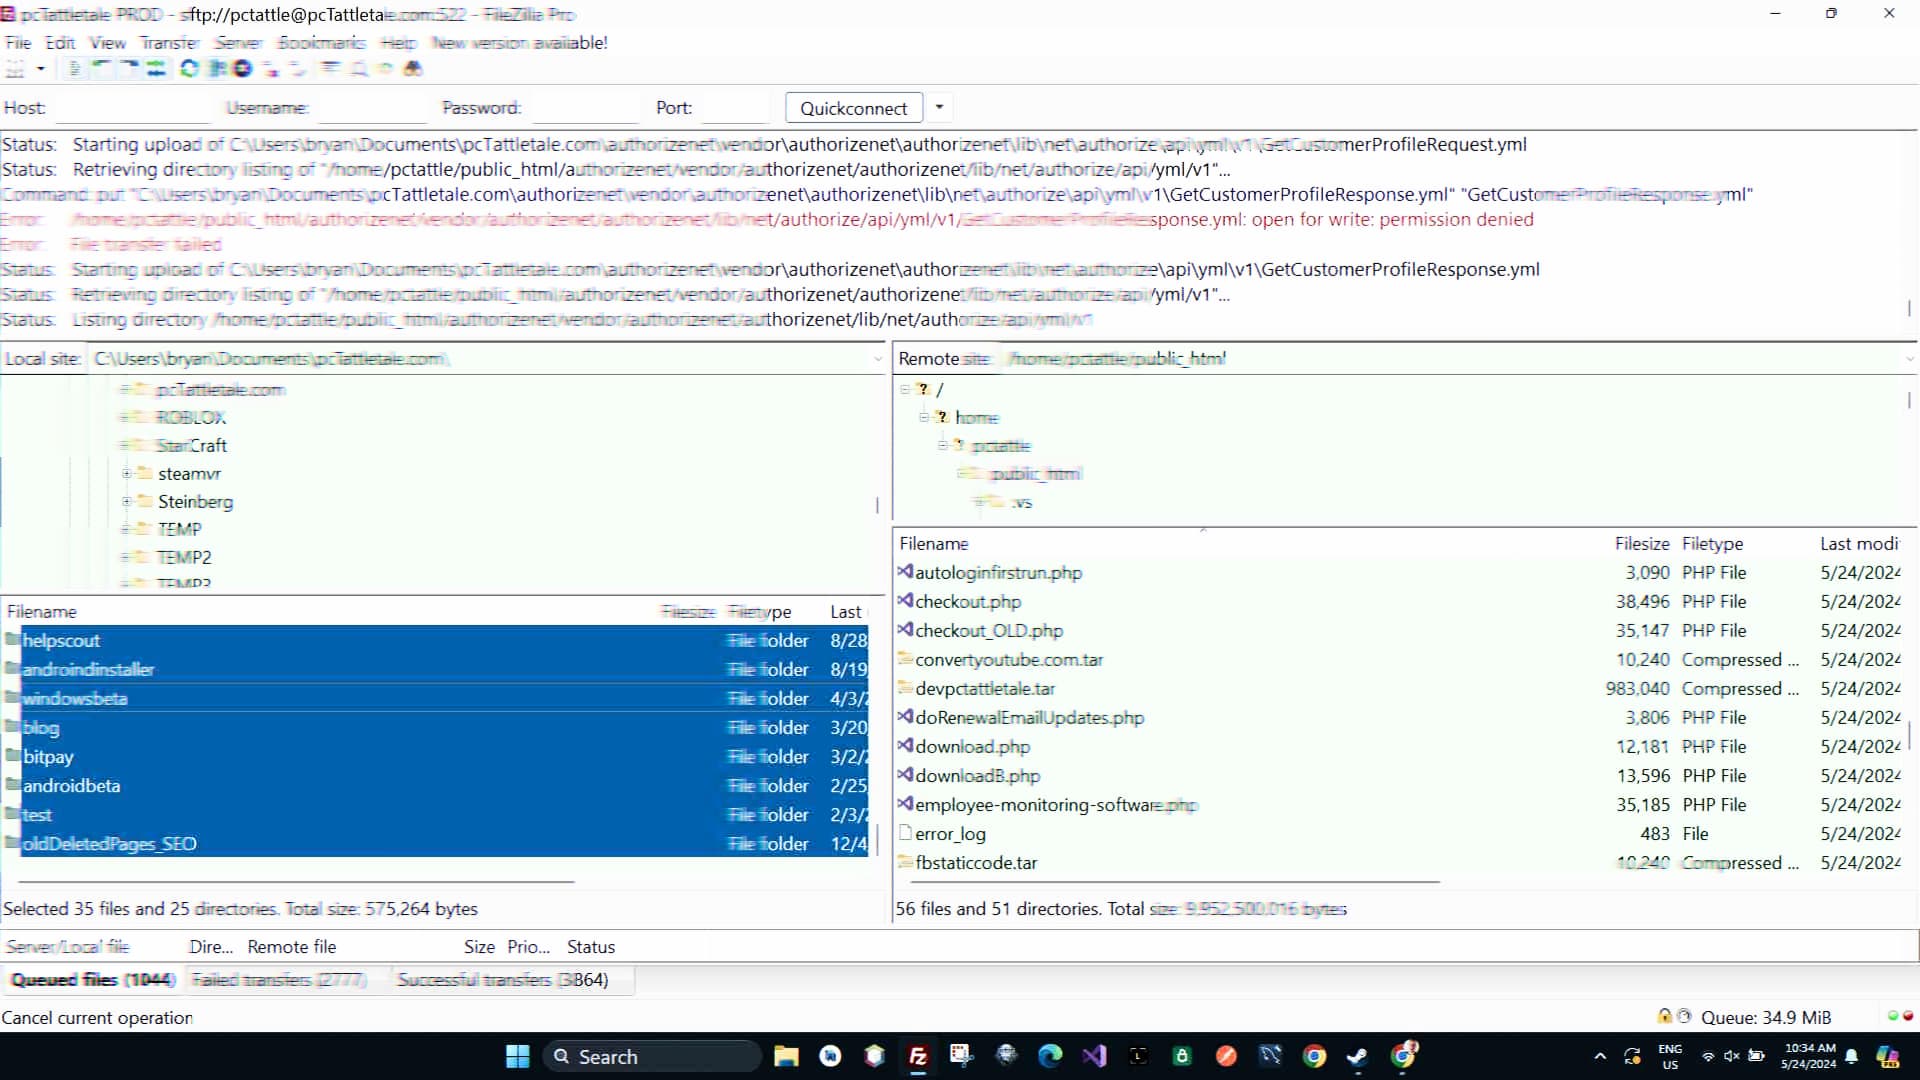Select the bitpay folder row
Viewport: 1920px width, 1080px height.
[x=435, y=757]
